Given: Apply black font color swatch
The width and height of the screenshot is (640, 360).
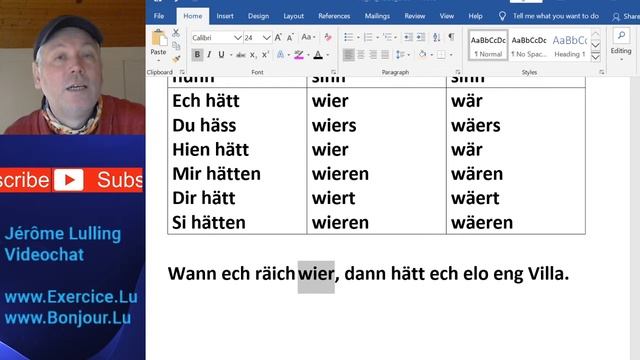Looking at the screenshot, I should (x=318, y=55).
